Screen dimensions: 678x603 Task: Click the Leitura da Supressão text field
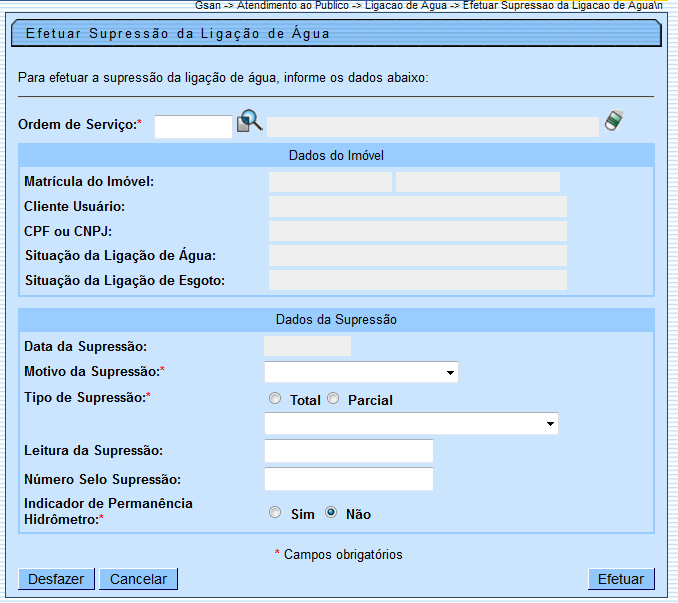coord(348,451)
